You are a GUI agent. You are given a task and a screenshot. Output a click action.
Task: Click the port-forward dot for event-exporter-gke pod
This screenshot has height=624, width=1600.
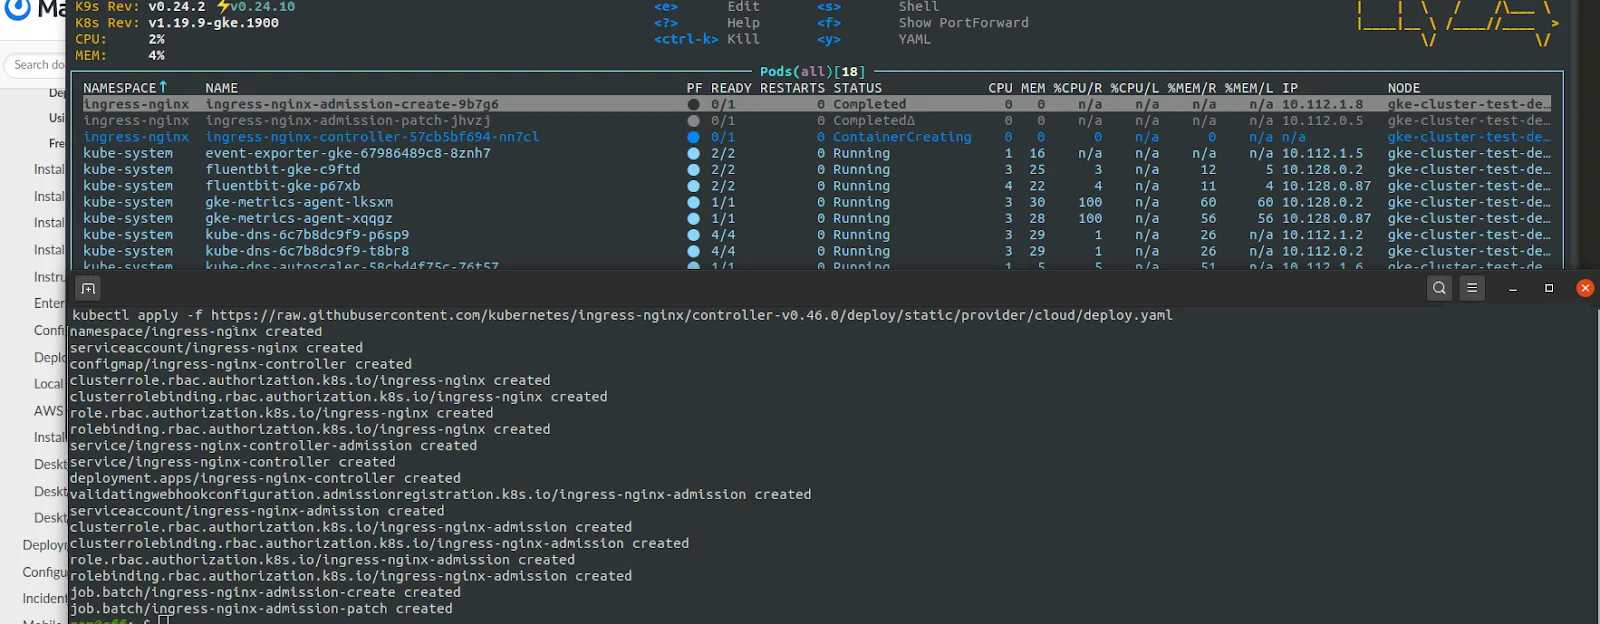(693, 153)
